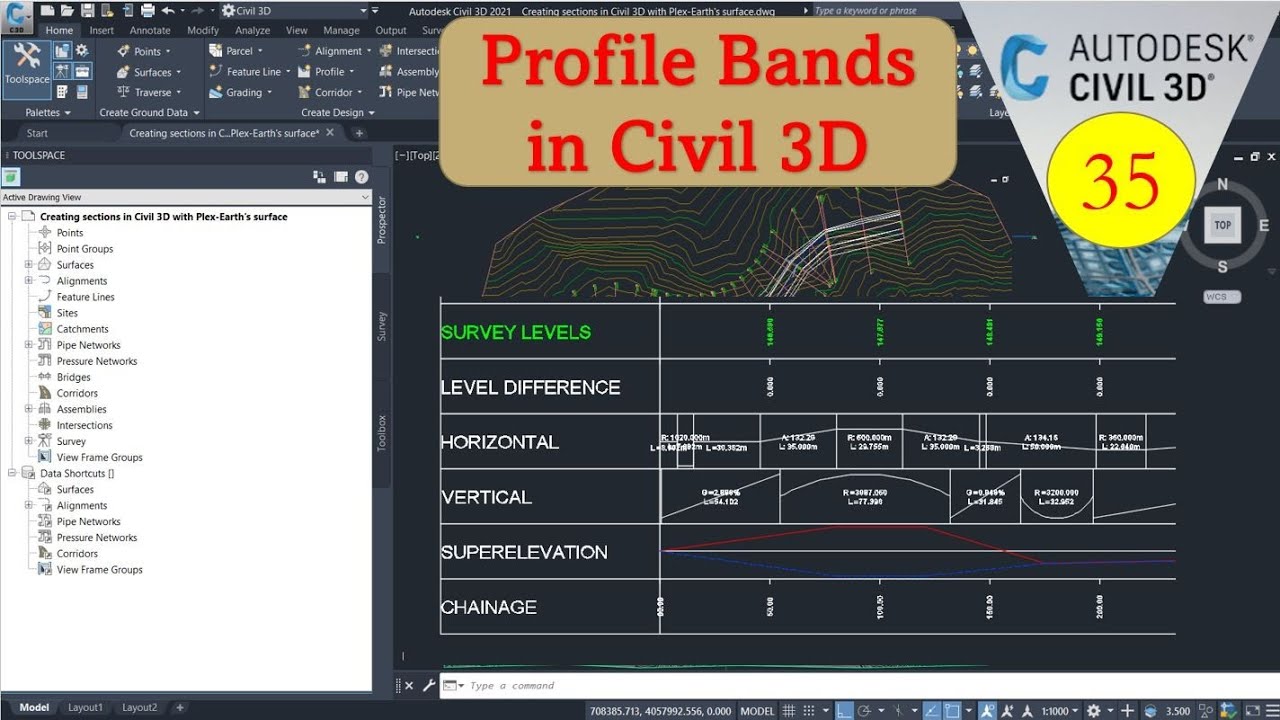This screenshot has width=1280, height=720.
Task: Click the Corridor tool icon
Action: (304, 92)
